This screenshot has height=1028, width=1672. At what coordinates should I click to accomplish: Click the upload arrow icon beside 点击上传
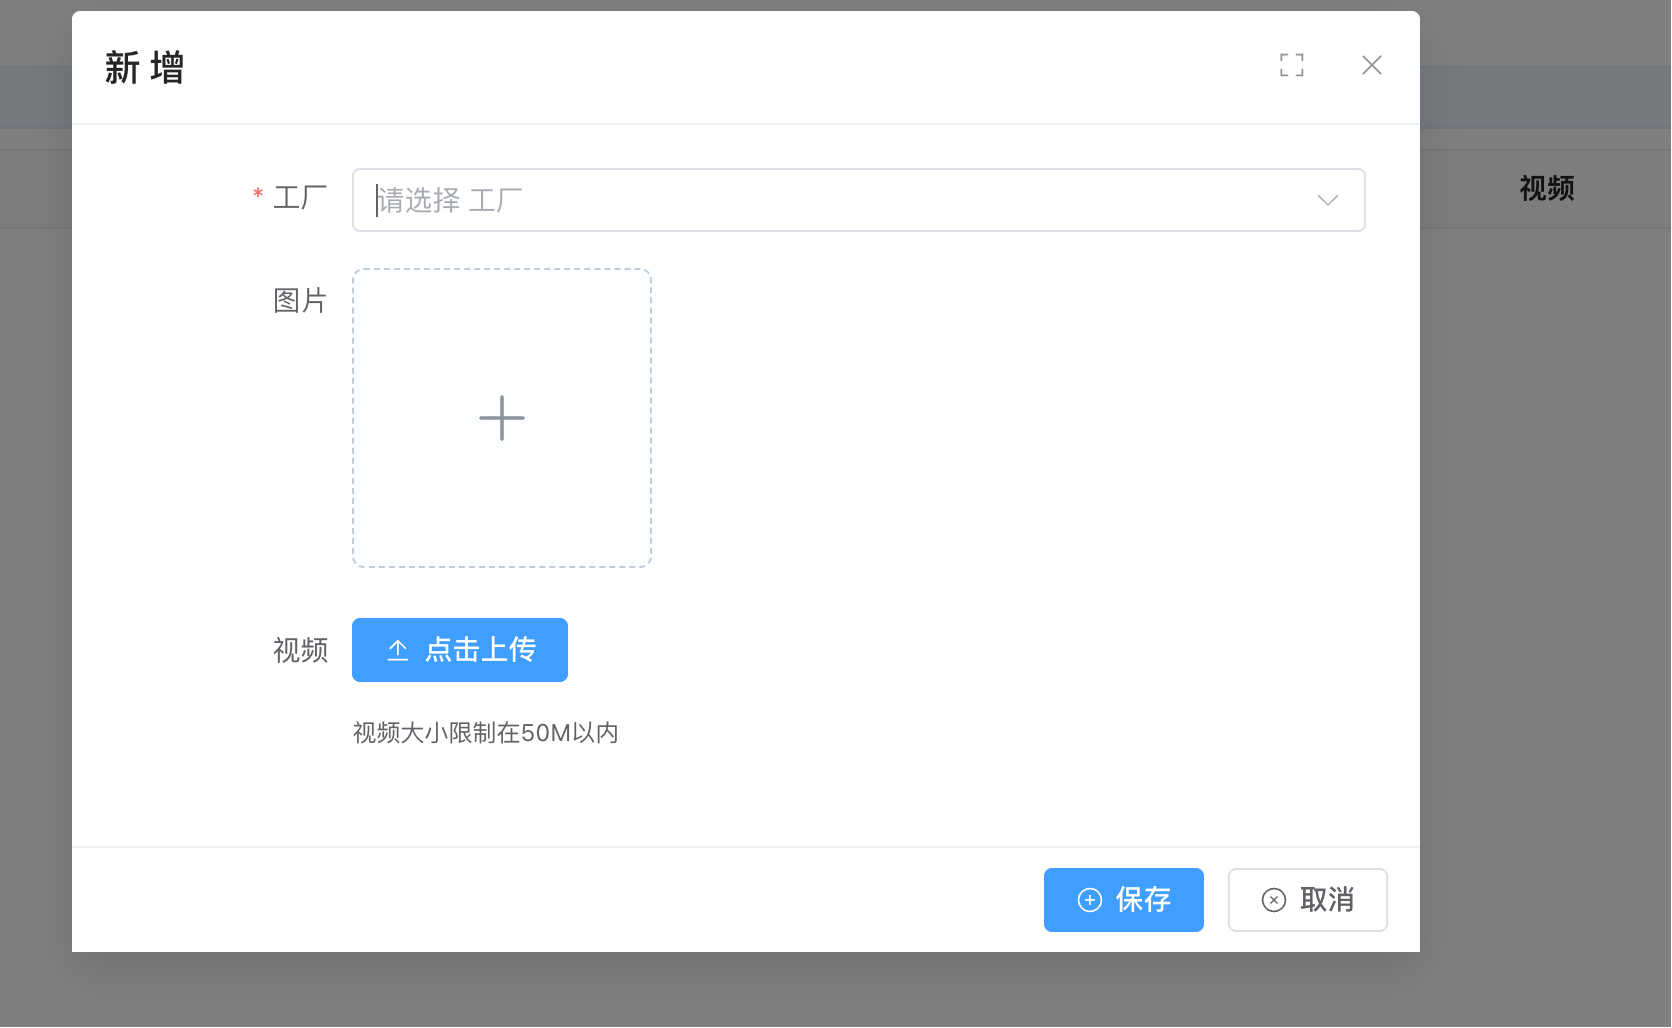398,650
